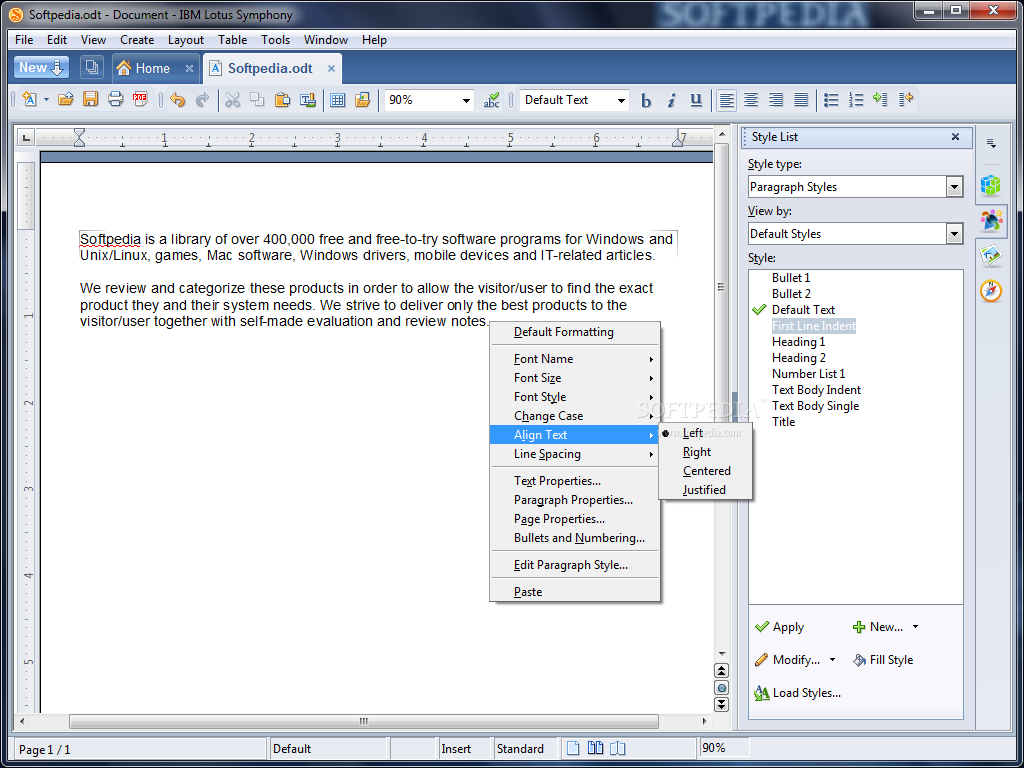Click the Load Styles button
Viewport: 1024px width, 768px height.
pyautogui.click(x=797, y=693)
